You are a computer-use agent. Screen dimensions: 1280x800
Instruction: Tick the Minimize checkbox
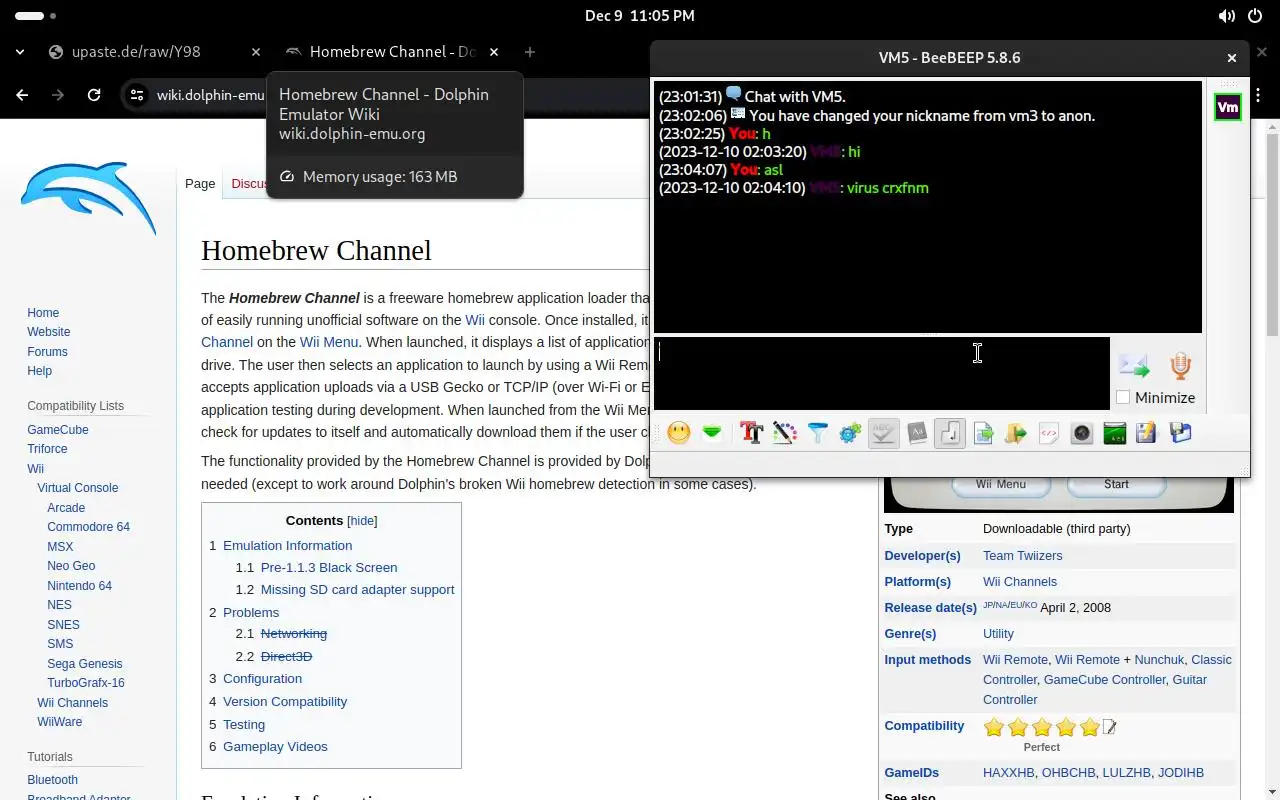click(x=1123, y=397)
